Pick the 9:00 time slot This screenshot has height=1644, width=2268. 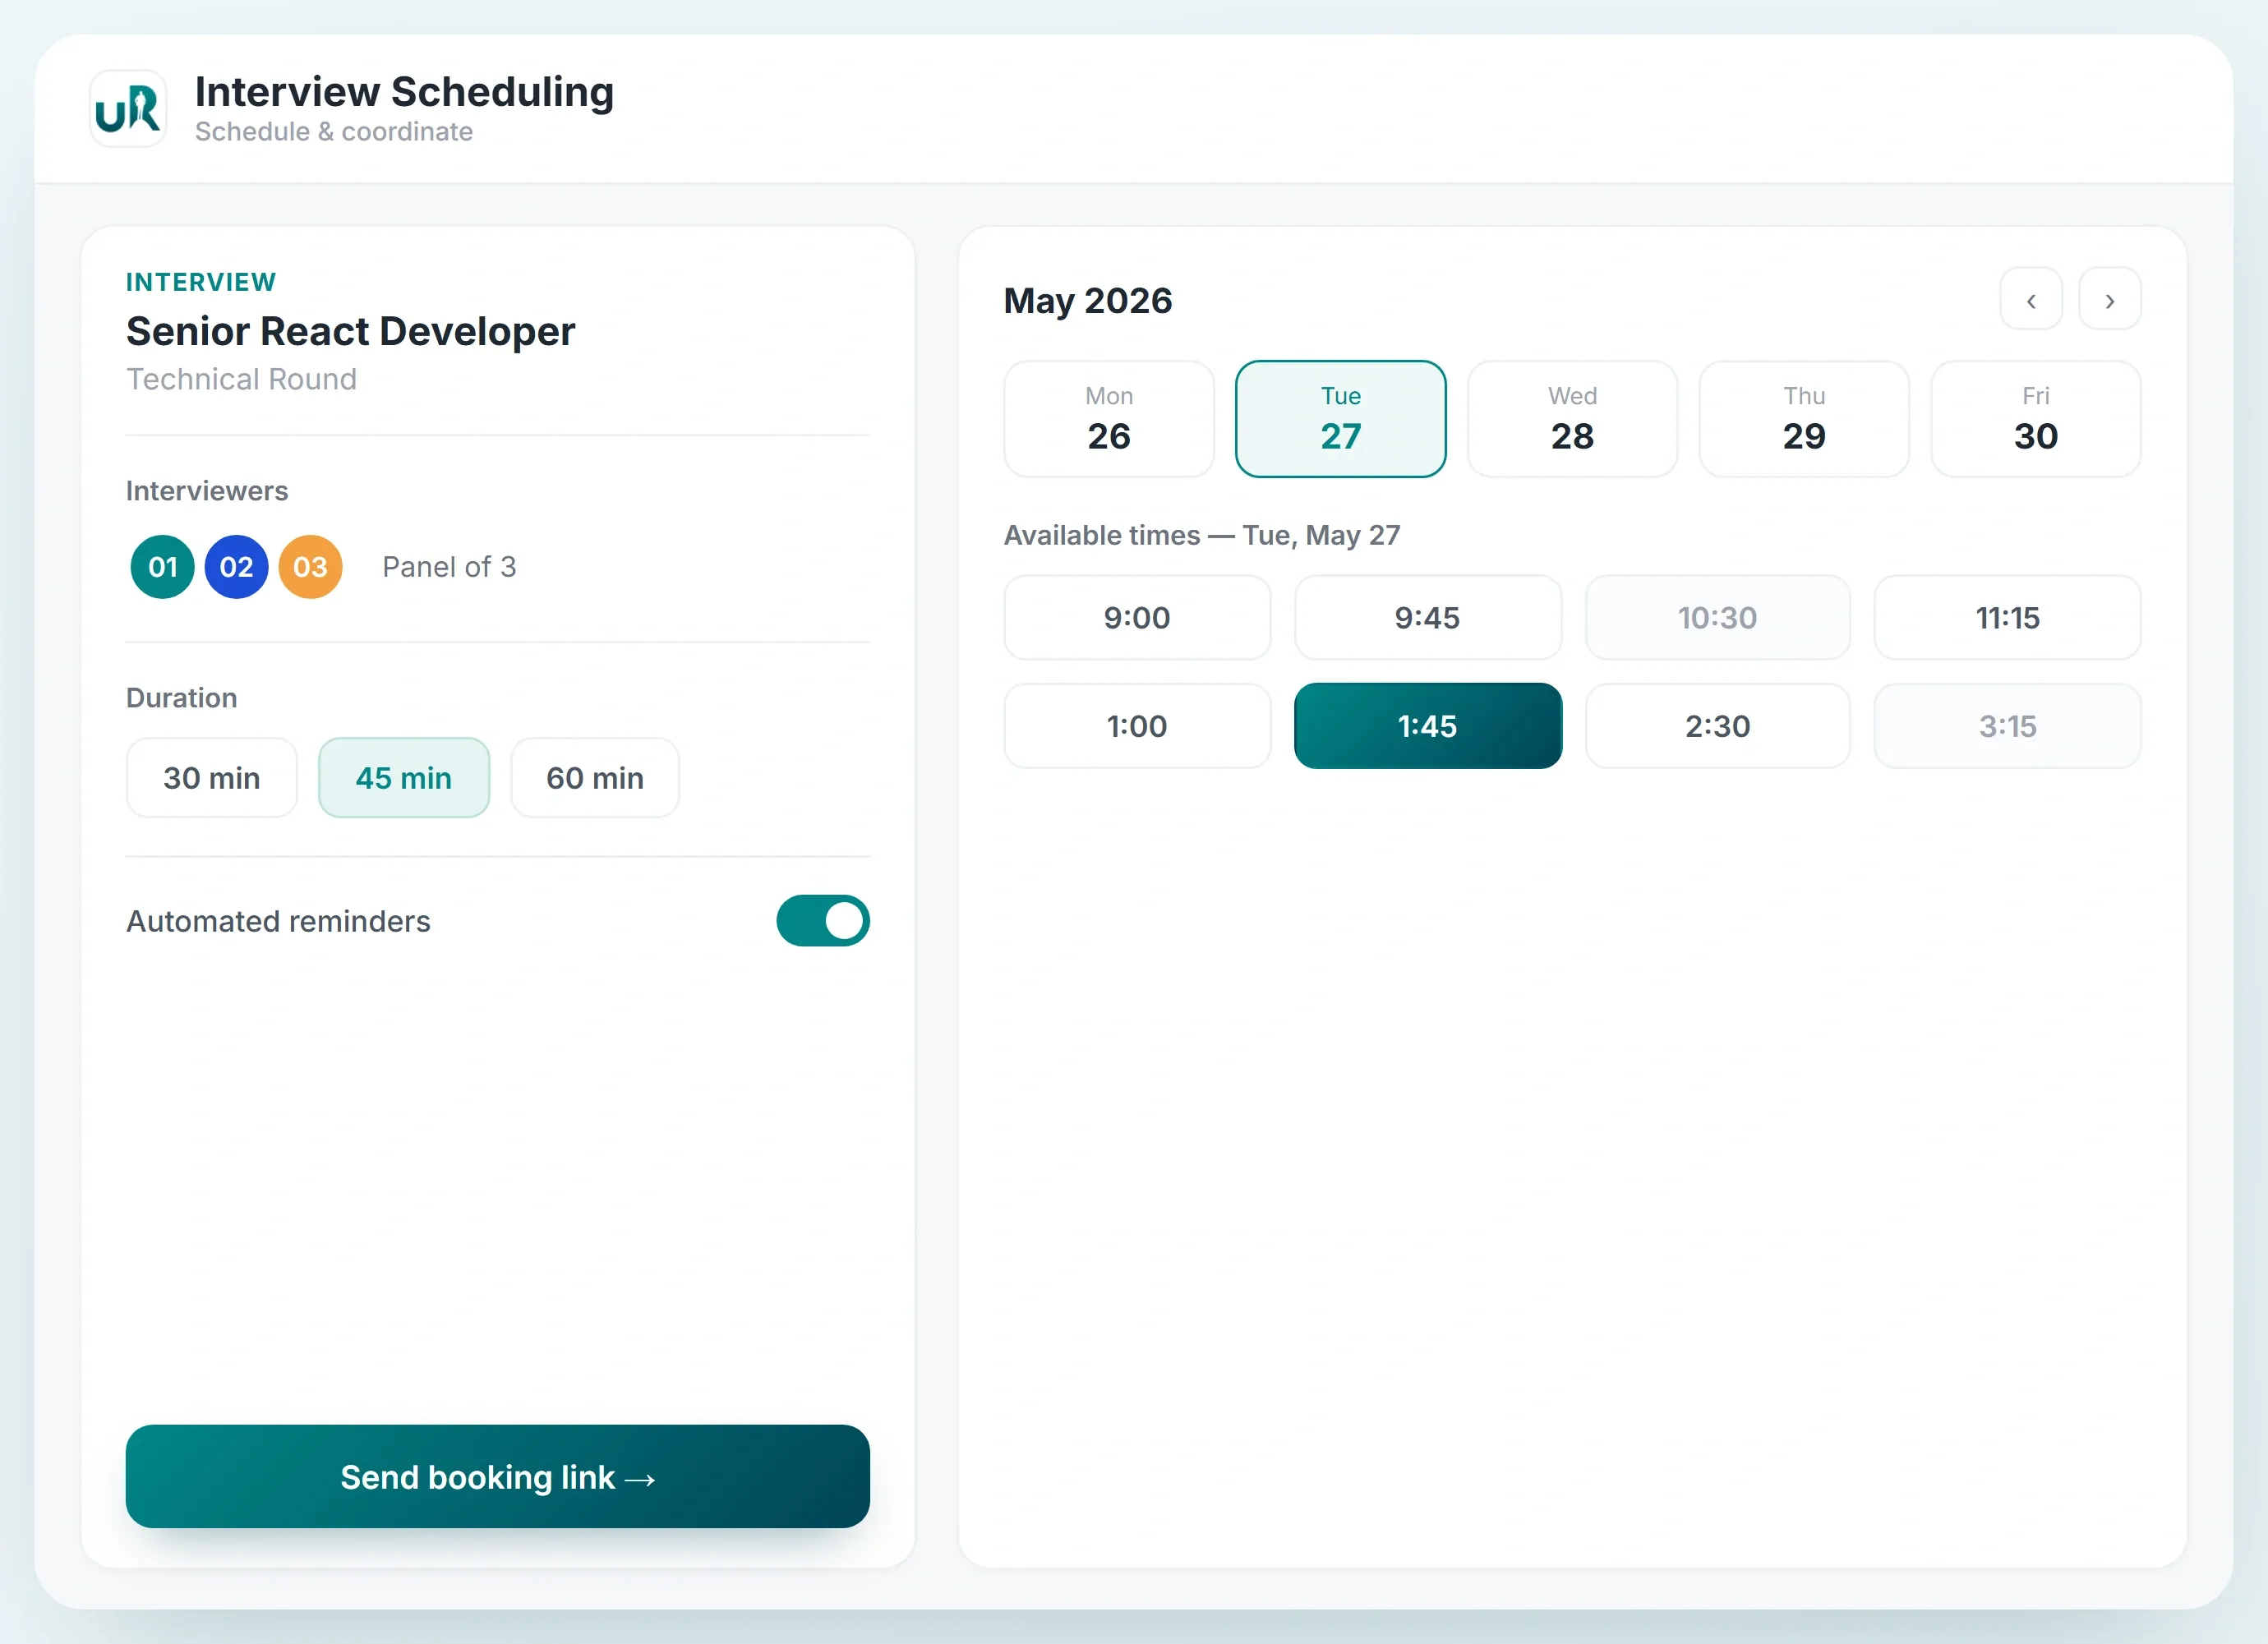pyautogui.click(x=1138, y=617)
